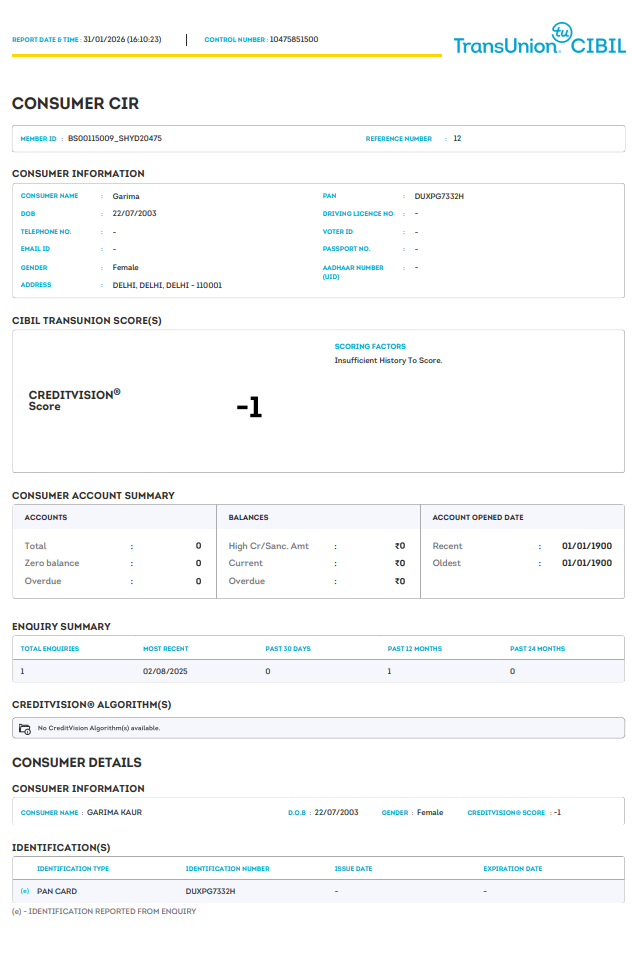Click the SCORING FACTORS heading

(370, 346)
